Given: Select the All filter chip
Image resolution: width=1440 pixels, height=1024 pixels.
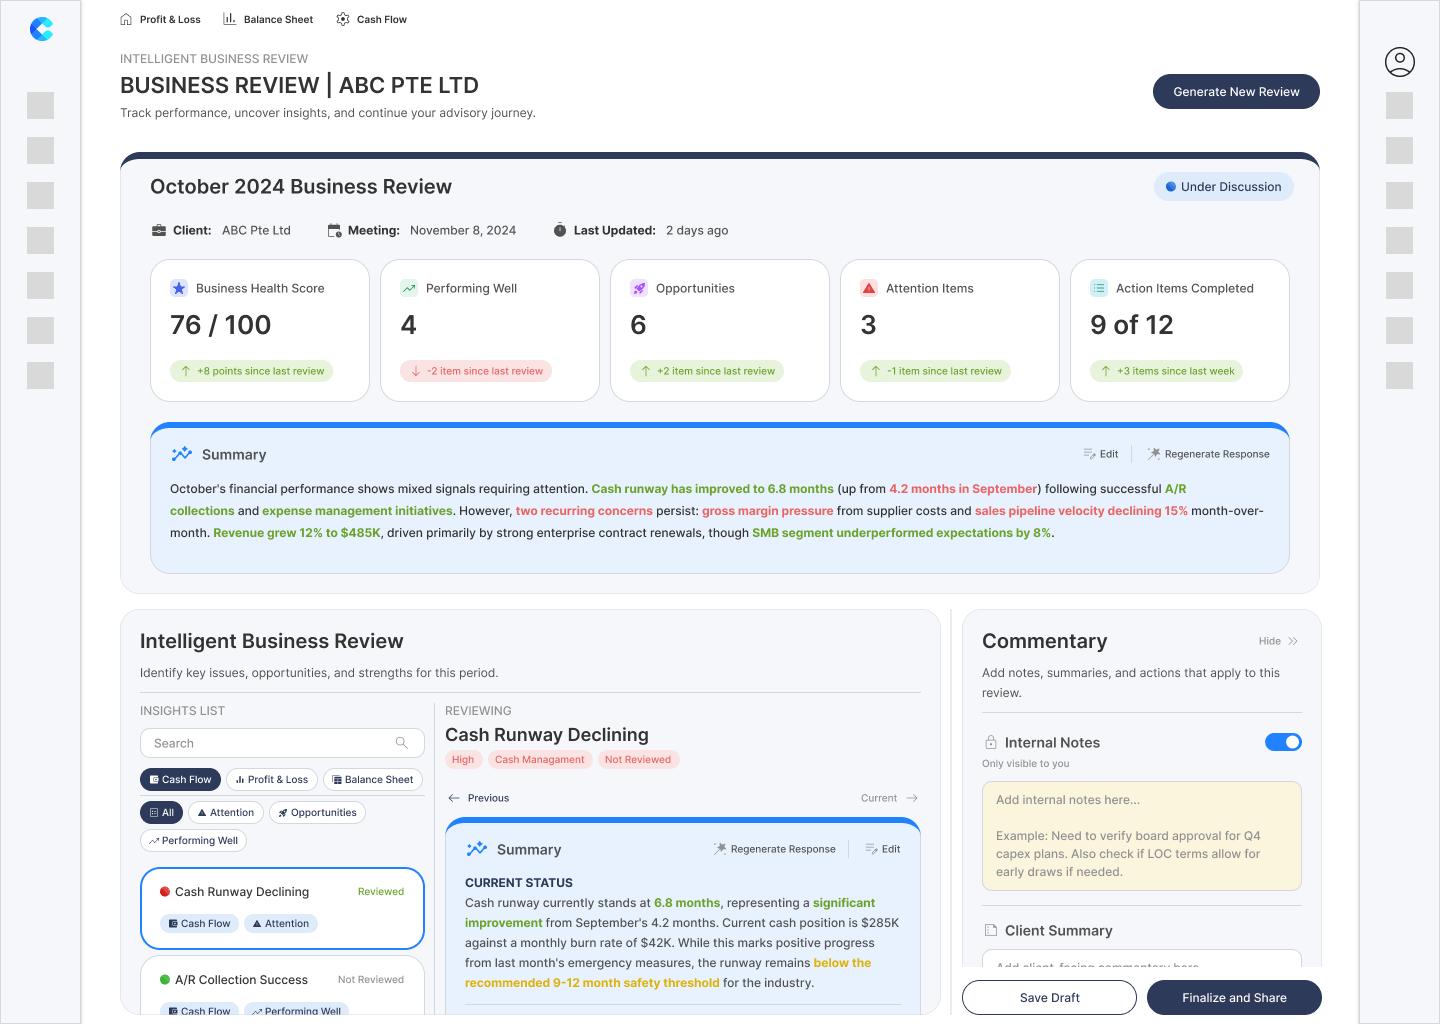Looking at the screenshot, I should [x=161, y=813].
